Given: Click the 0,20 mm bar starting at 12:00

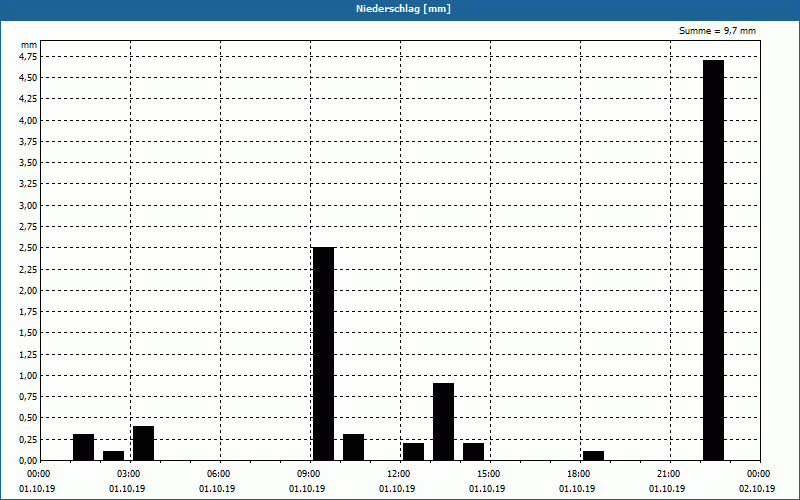Looking at the screenshot, I should tap(413, 452).
